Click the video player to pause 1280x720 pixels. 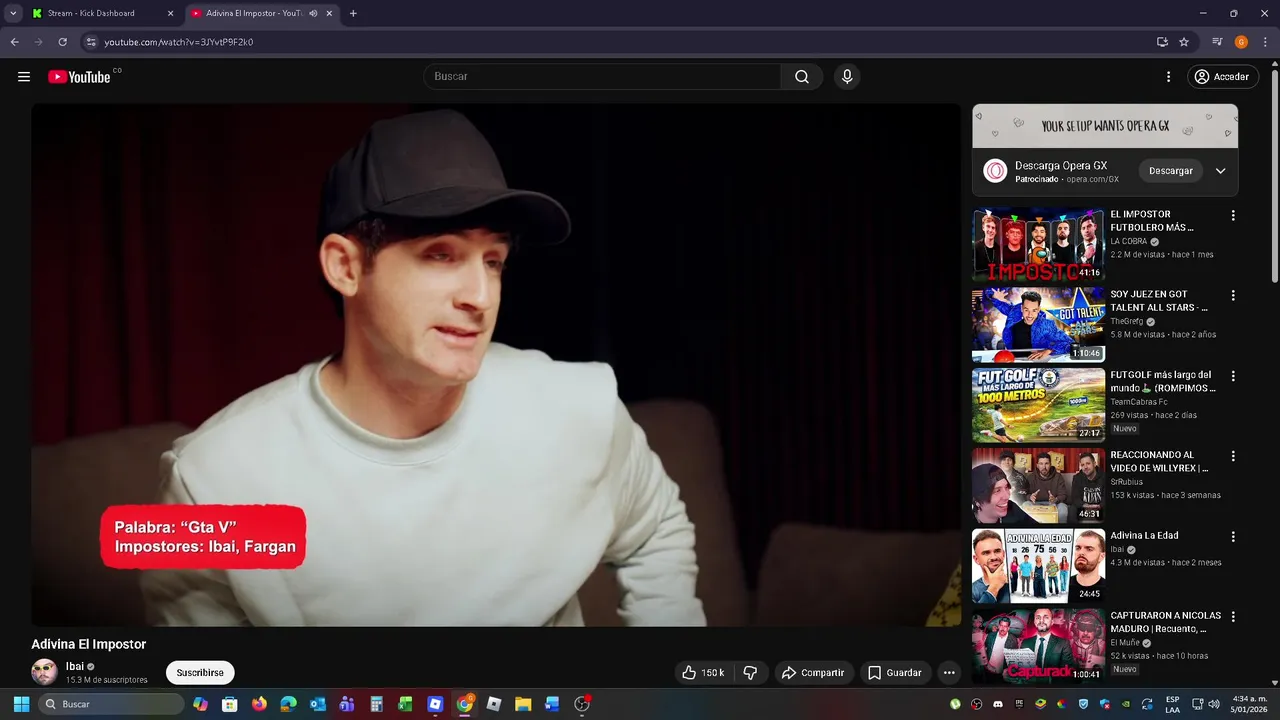[496, 365]
